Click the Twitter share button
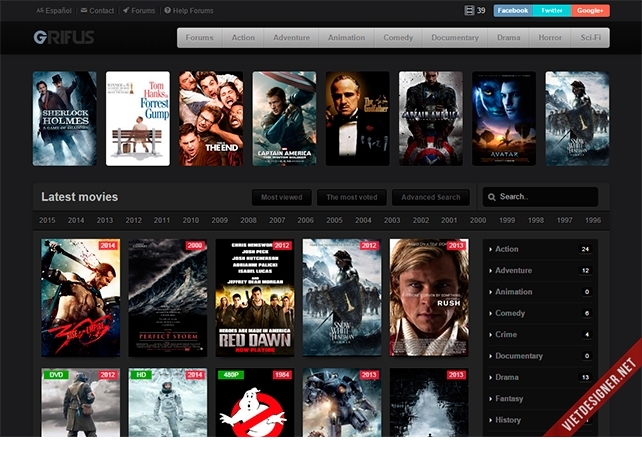Image resolution: width=642 pixels, height=462 pixels. 552,11
